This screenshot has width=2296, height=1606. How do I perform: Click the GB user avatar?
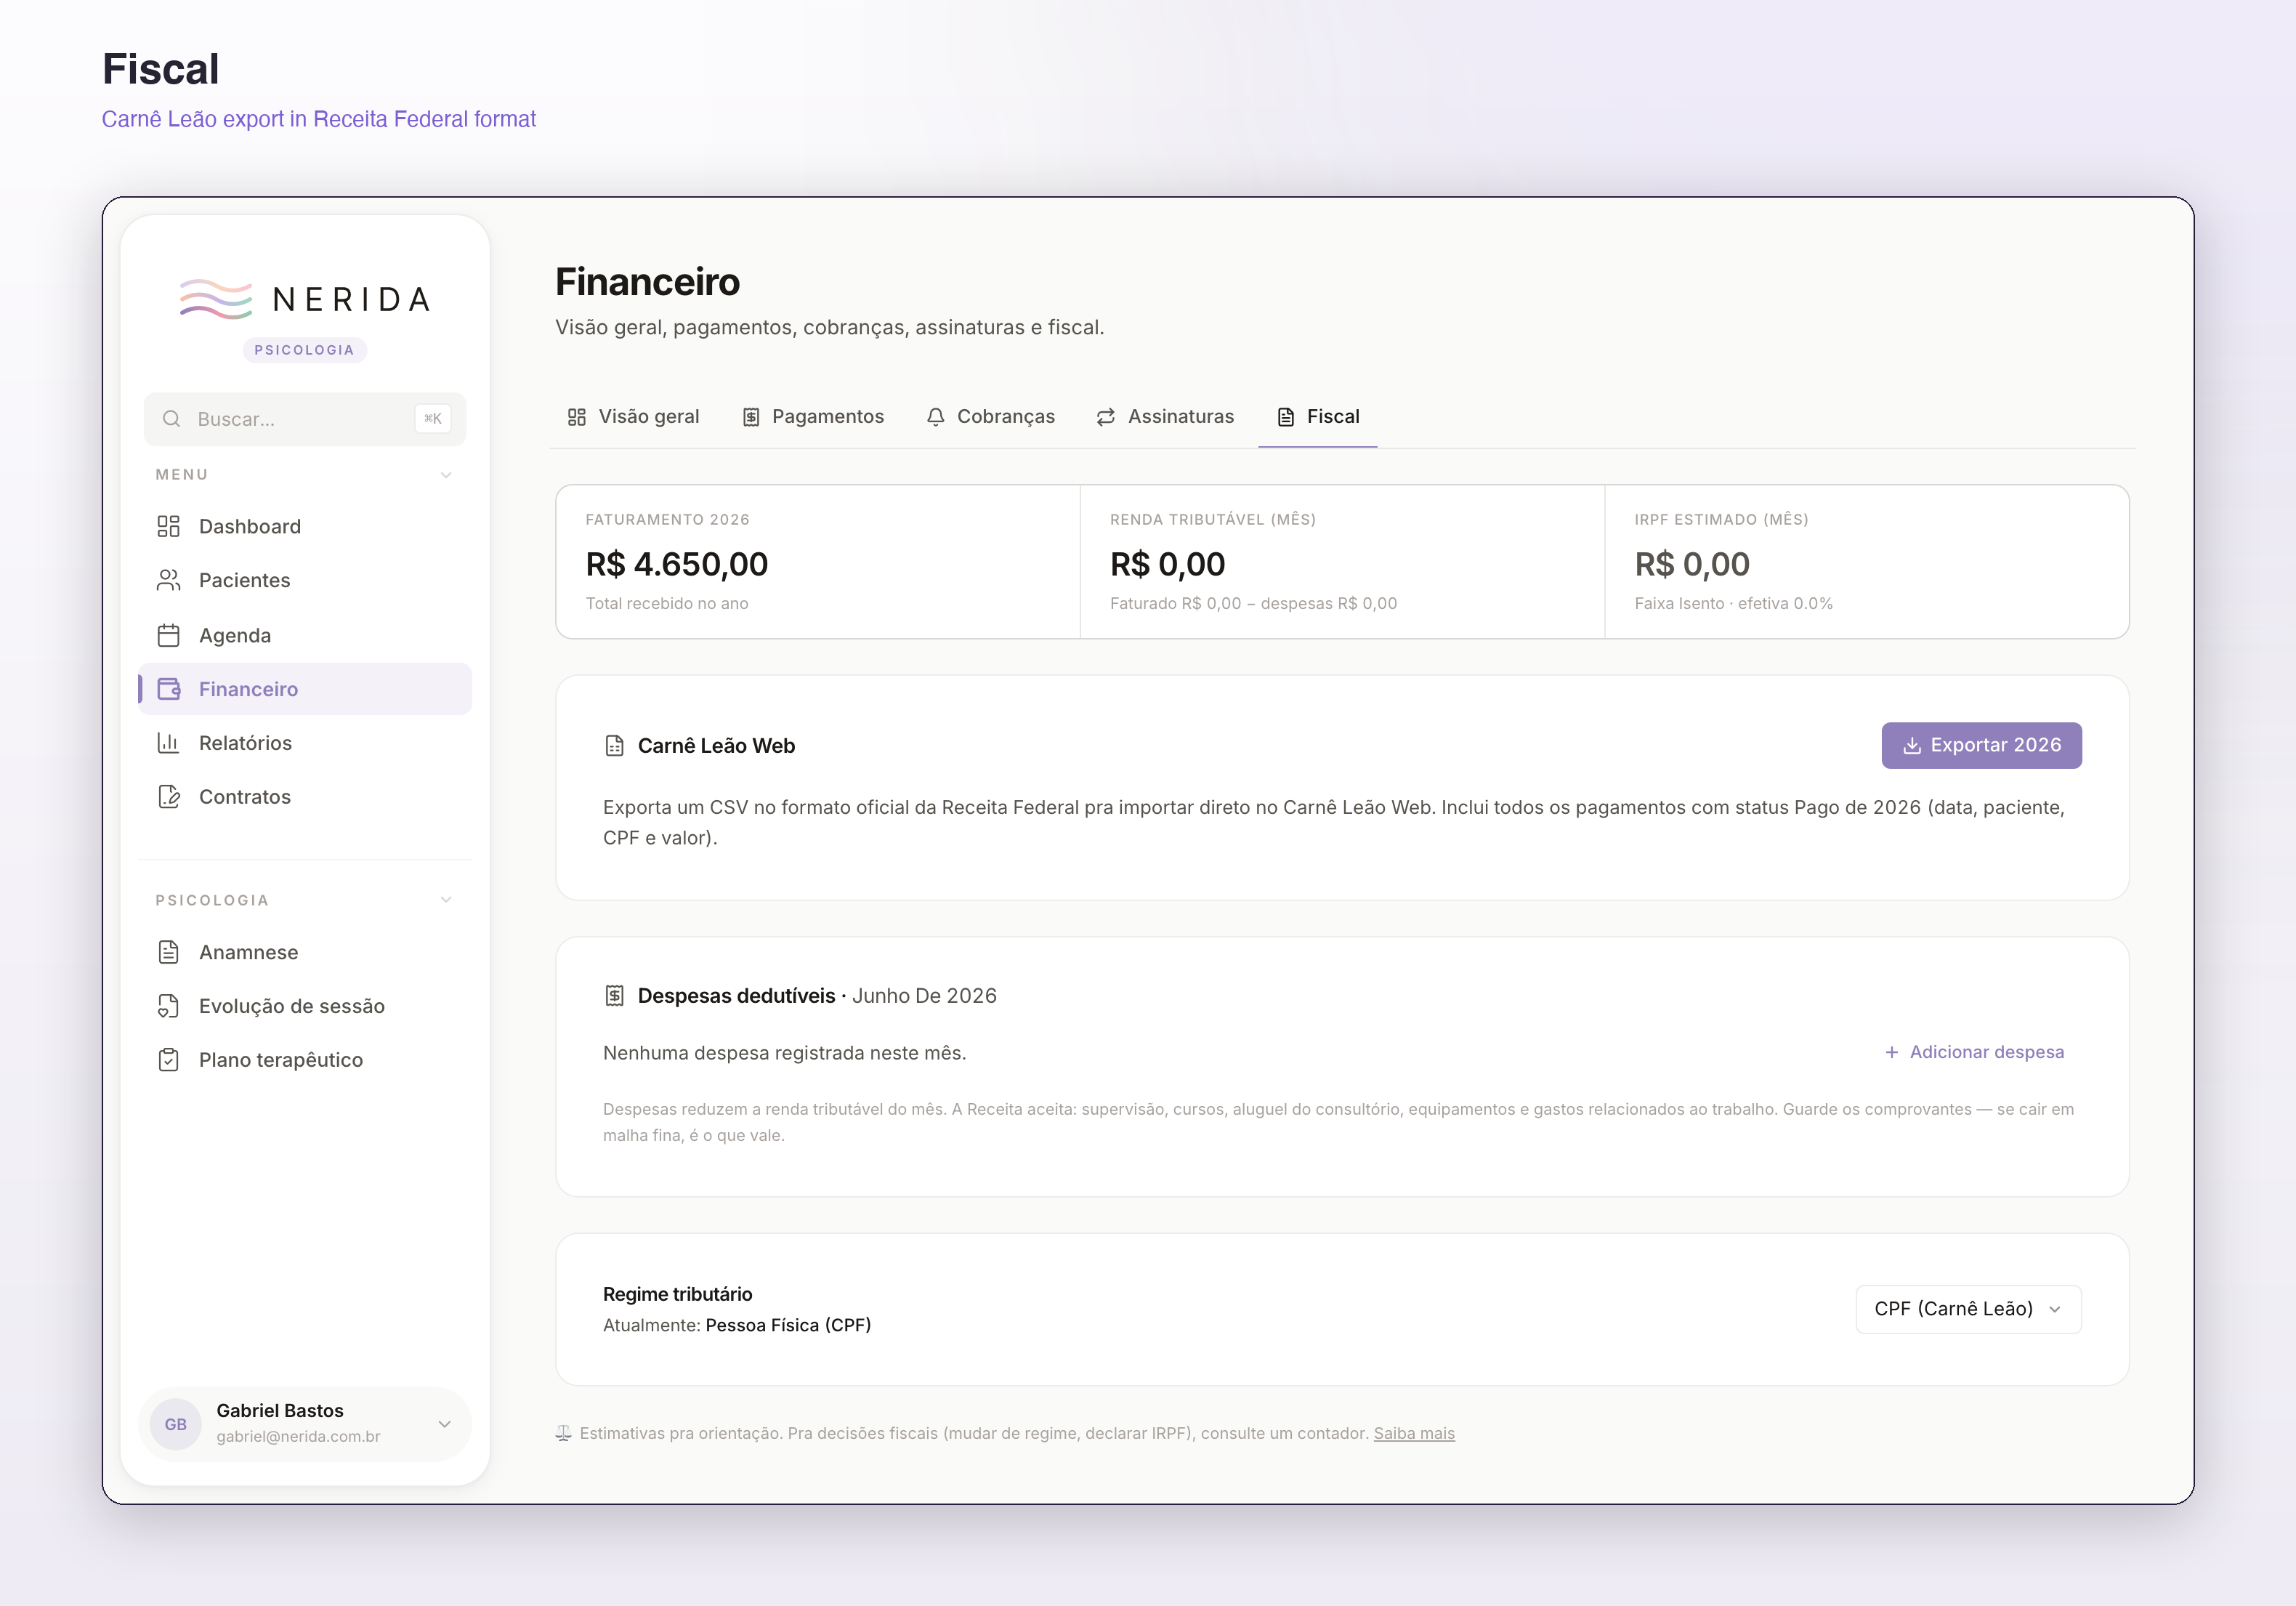tap(176, 1424)
